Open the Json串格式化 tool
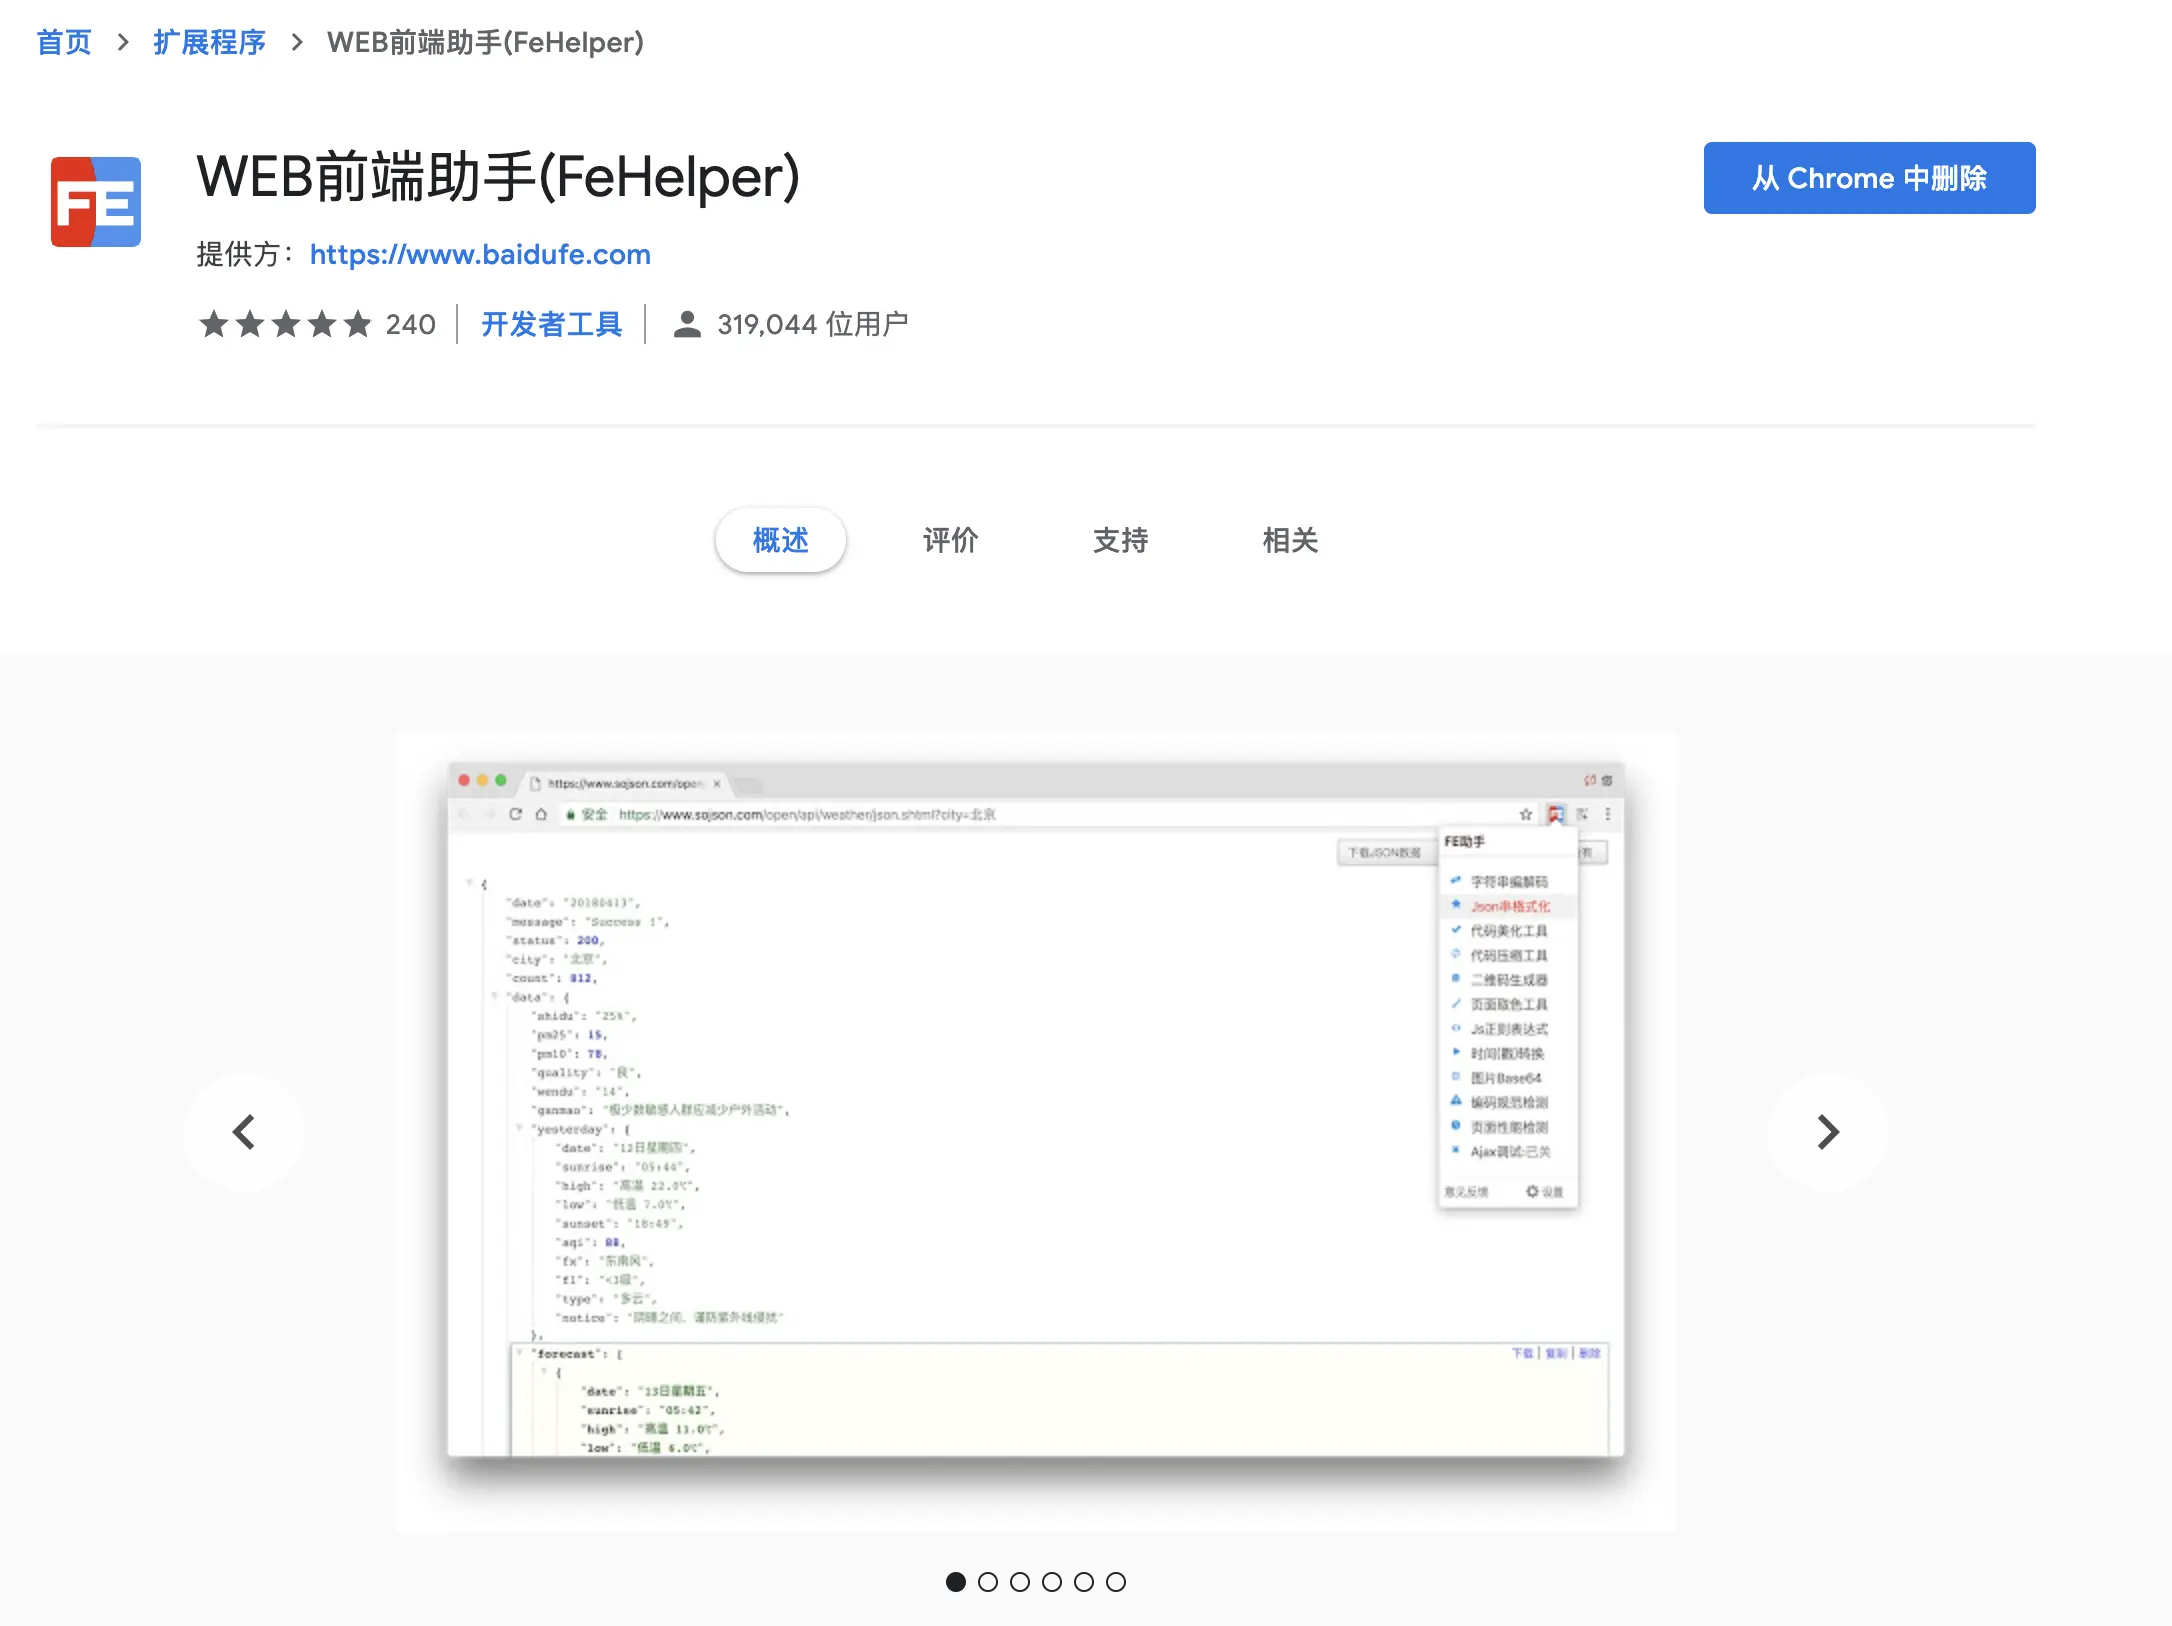2172x1626 pixels. [1510, 906]
